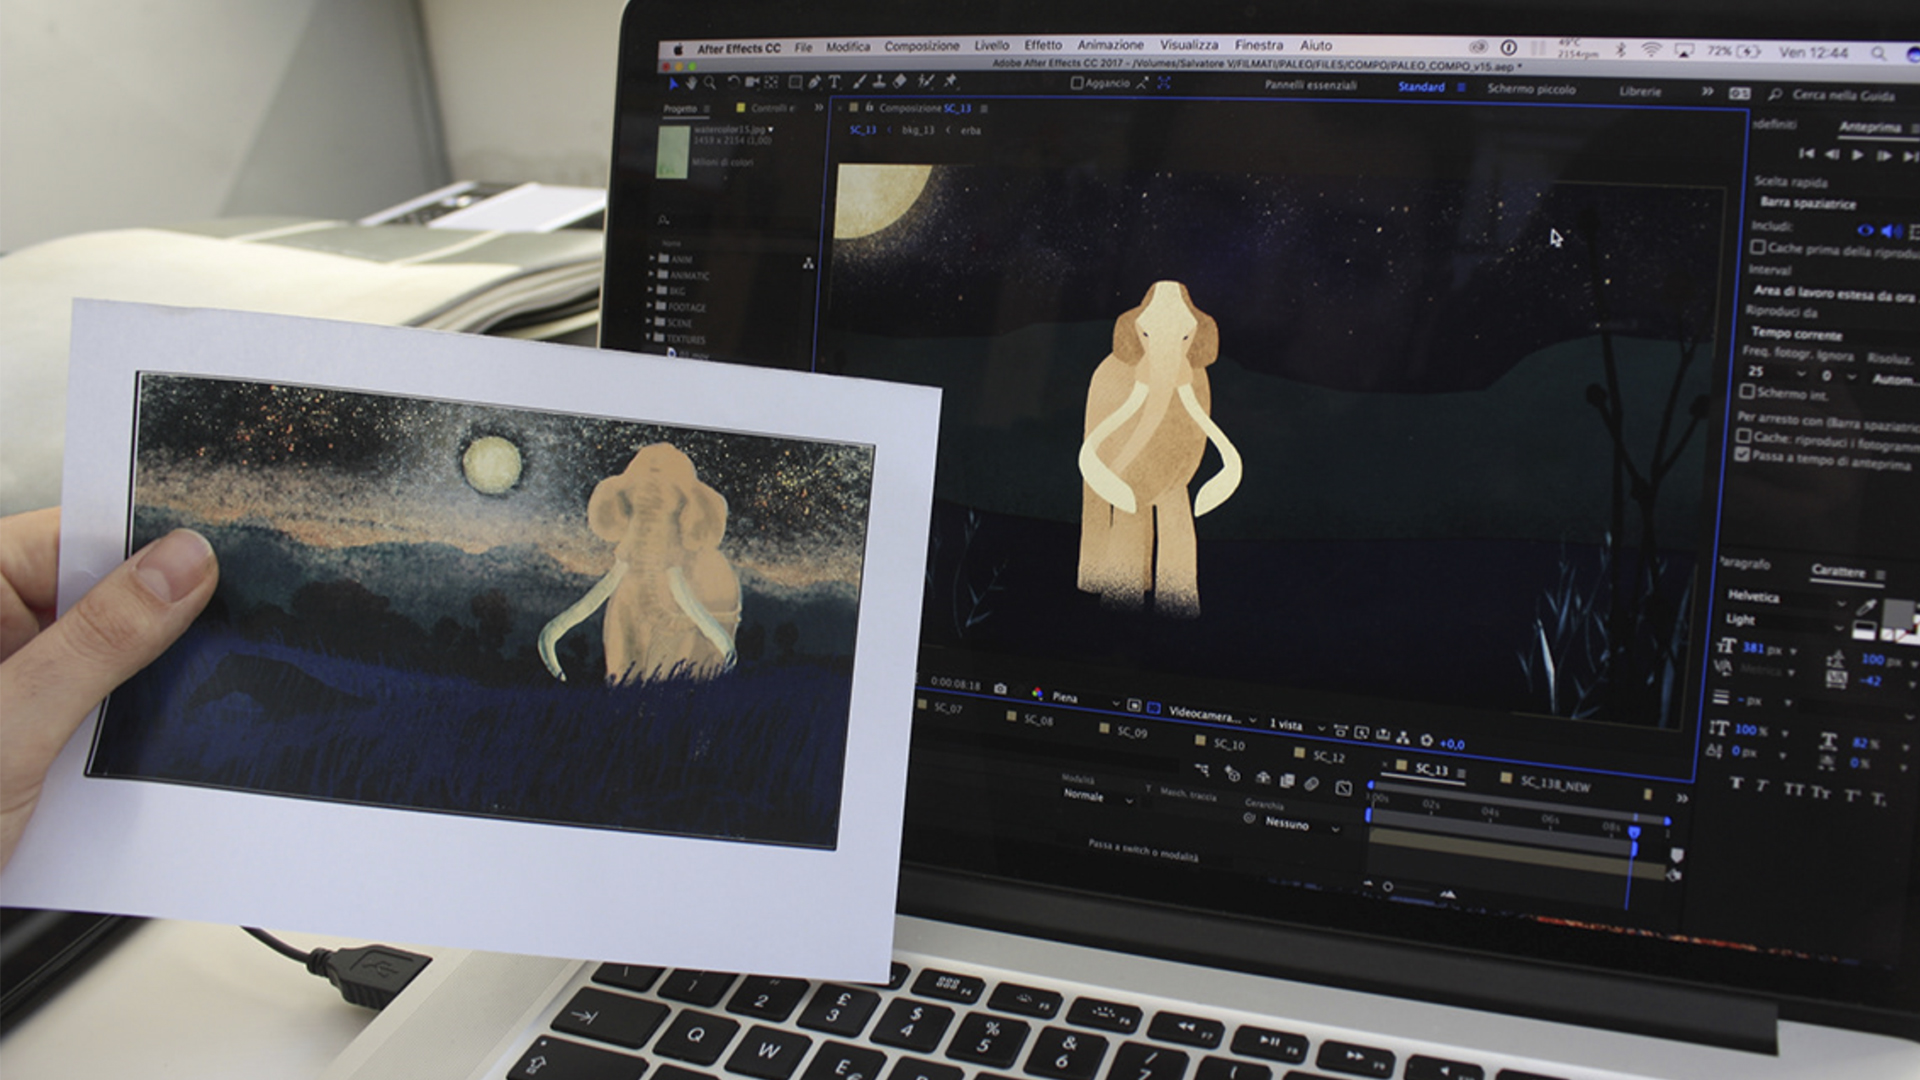Click the show channel RGB icon
Screen dimensions: 1920x1080
[1037, 693]
